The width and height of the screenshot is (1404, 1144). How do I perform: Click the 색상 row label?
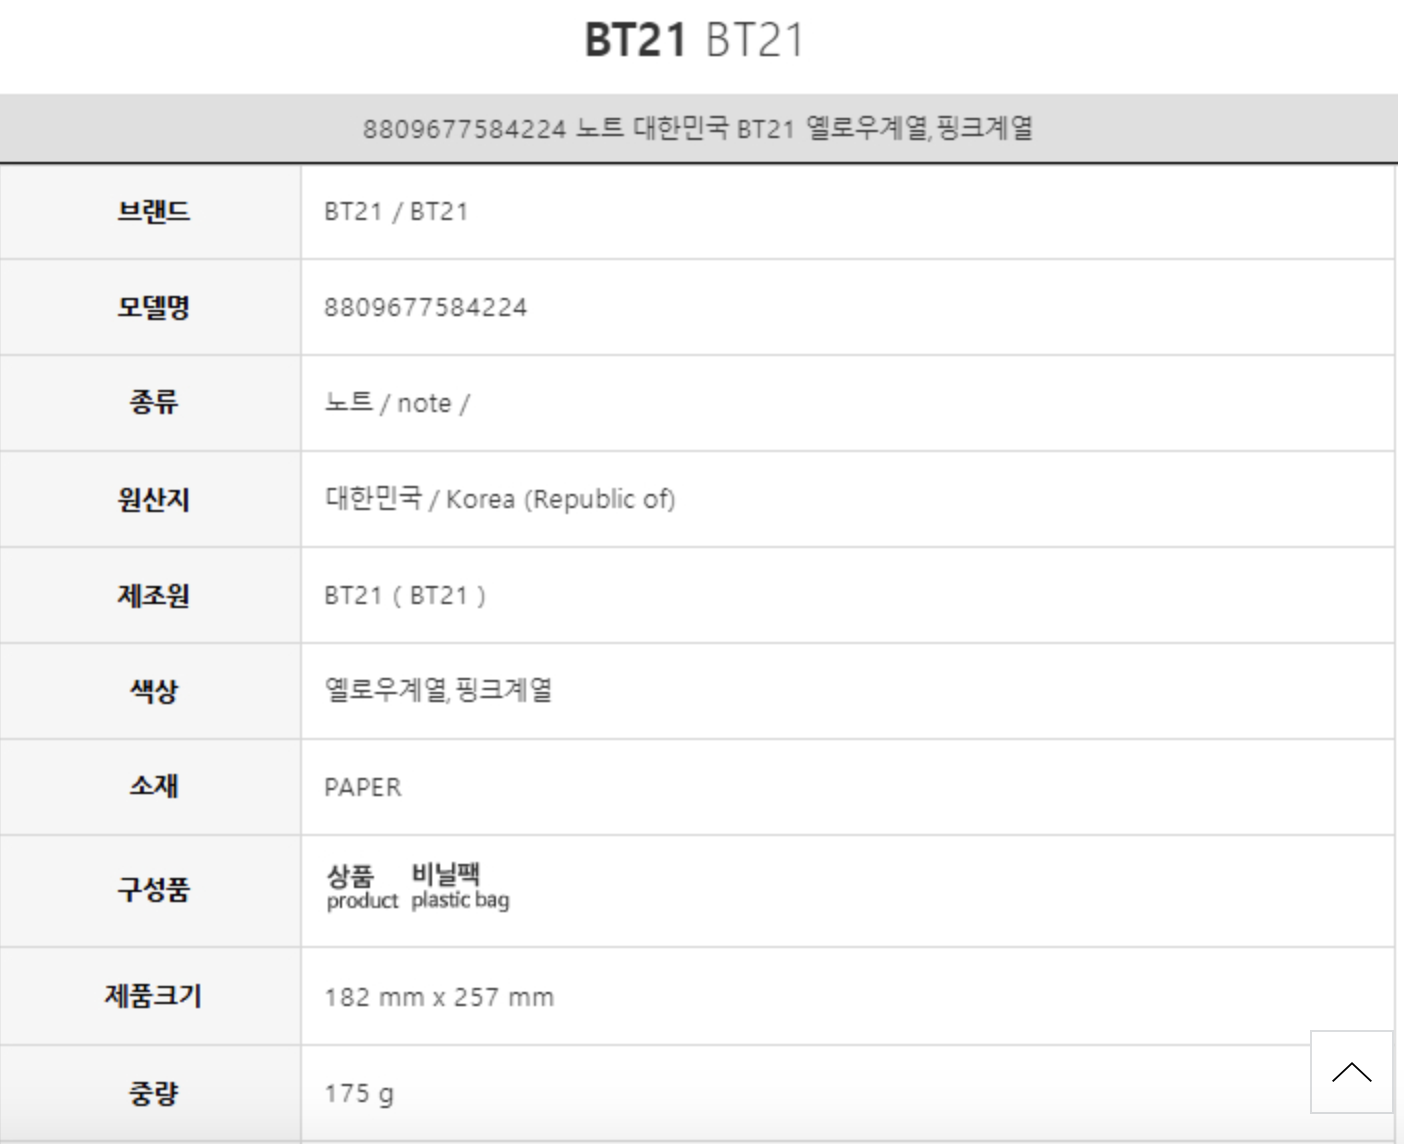(x=153, y=690)
